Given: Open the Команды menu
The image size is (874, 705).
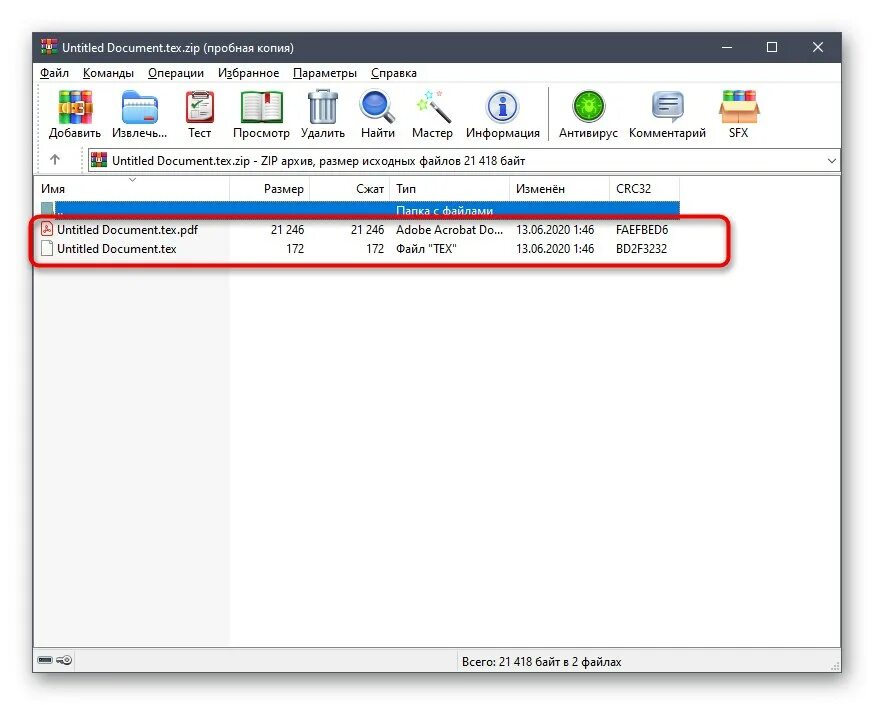Looking at the screenshot, I should 108,73.
